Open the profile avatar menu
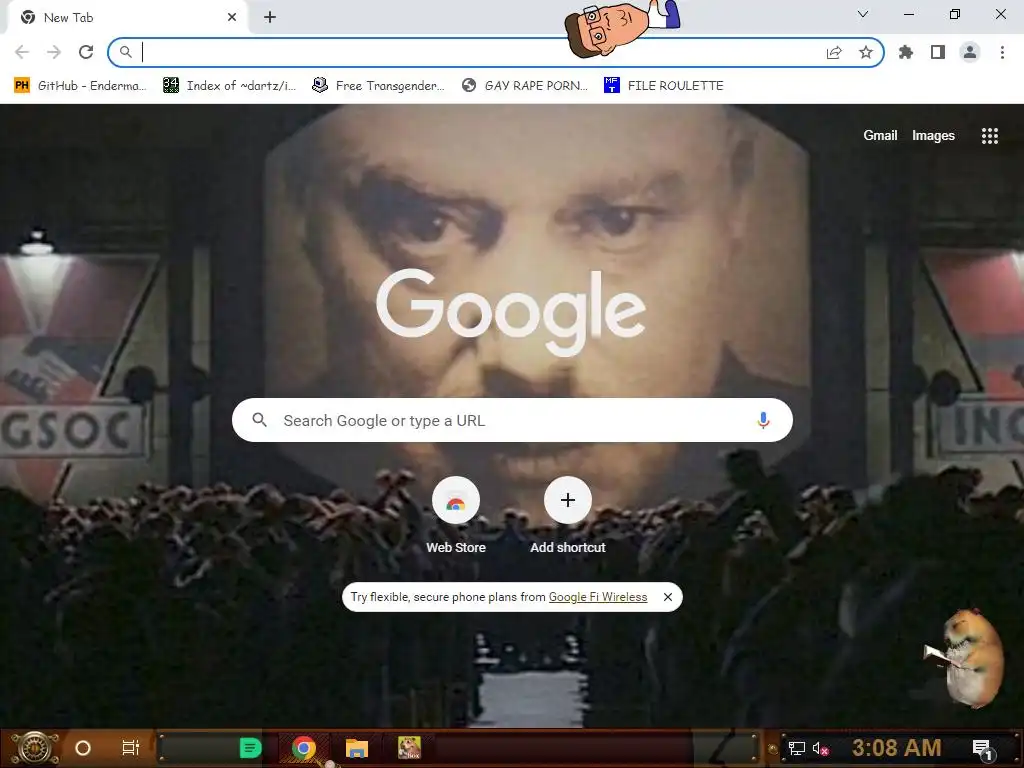The width and height of the screenshot is (1024, 768). coord(970,52)
